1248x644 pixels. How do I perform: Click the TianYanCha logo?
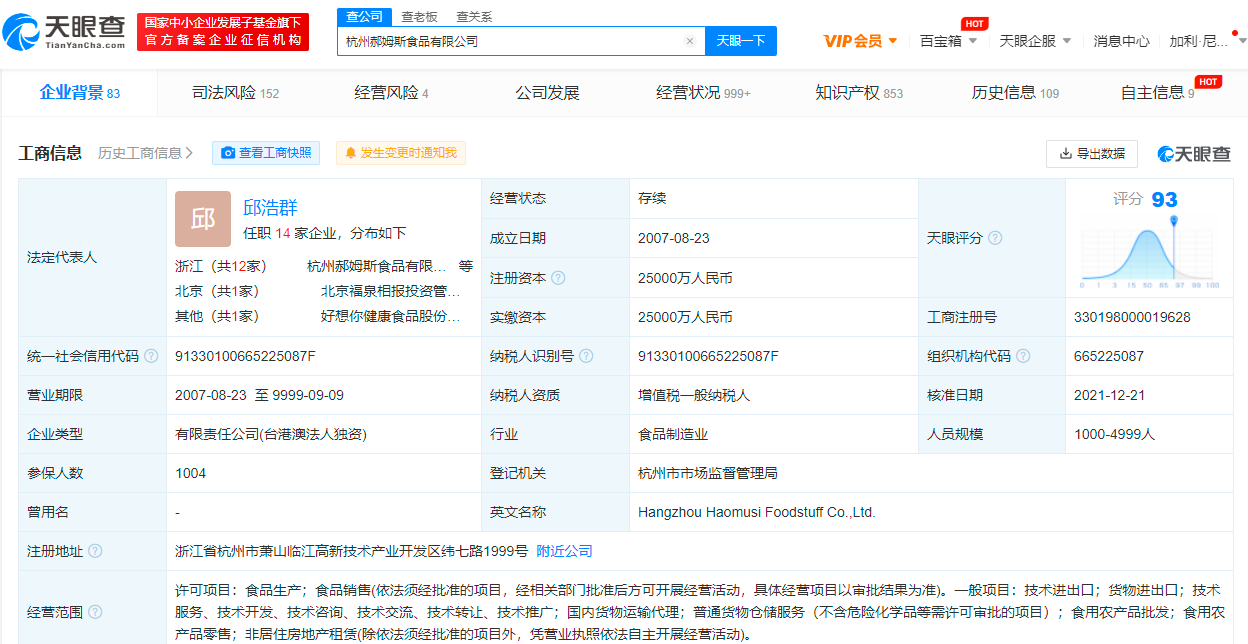pos(66,33)
